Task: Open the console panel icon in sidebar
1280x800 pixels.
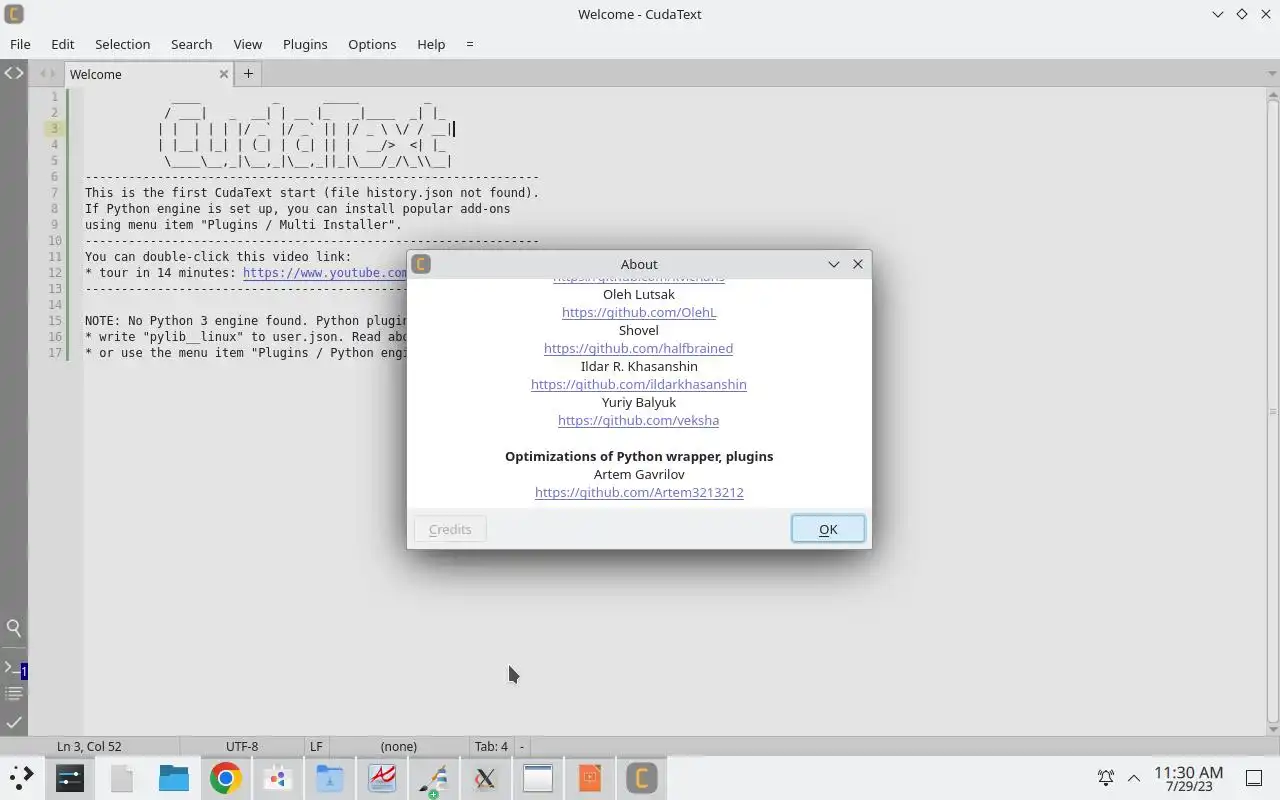Action: tap(14, 668)
